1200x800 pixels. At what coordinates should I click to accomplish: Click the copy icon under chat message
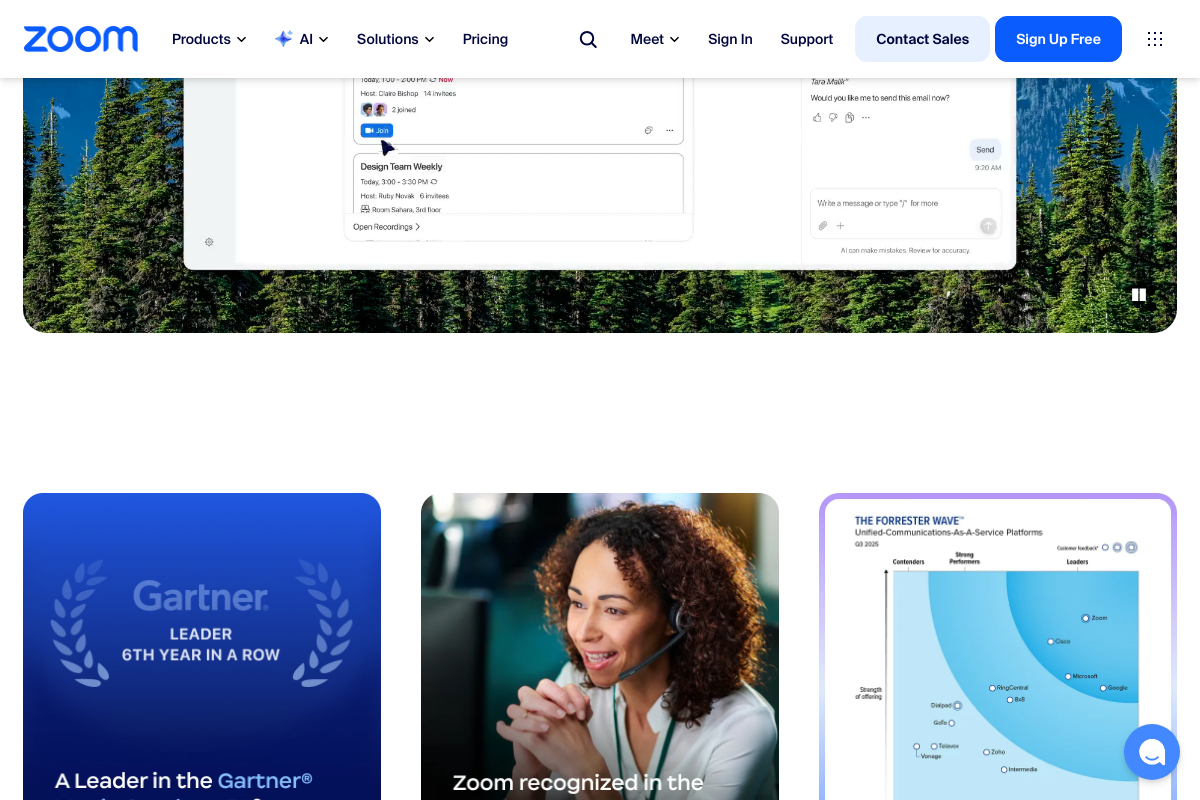(849, 117)
